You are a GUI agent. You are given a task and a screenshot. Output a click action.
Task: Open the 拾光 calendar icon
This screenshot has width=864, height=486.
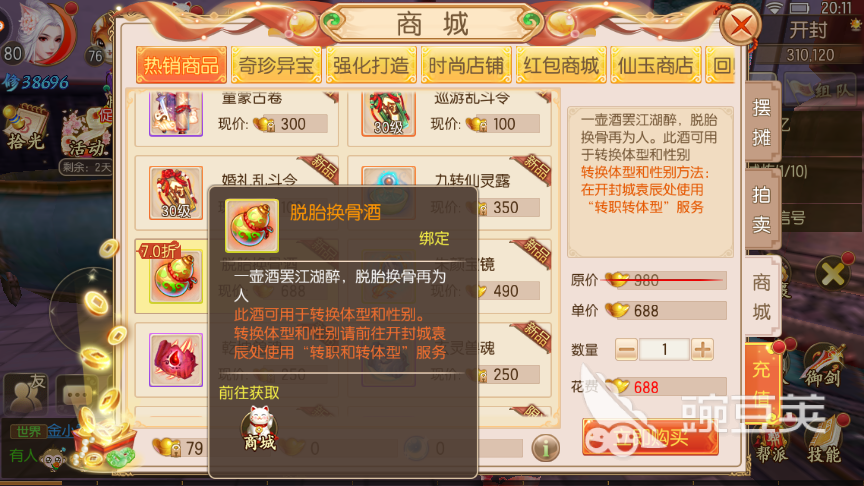[x=25, y=128]
